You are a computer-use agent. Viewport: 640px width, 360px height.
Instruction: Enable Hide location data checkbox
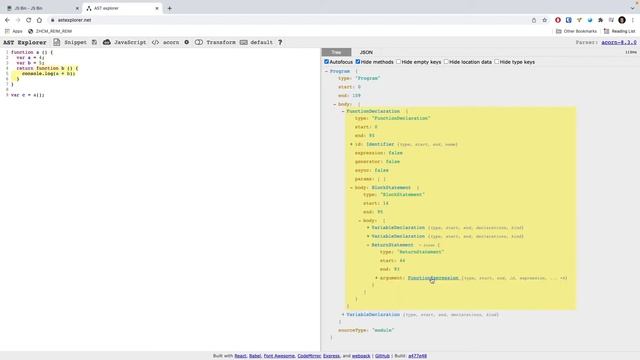(x=446, y=62)
